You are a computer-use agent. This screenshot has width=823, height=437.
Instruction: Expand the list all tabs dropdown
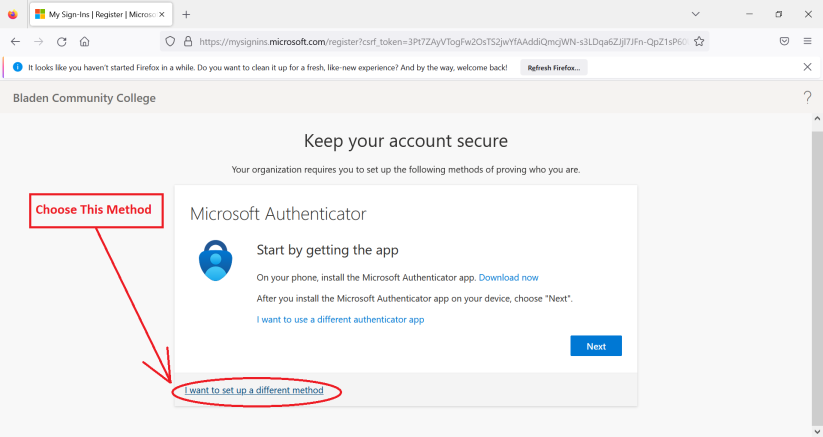coord(696,14)
